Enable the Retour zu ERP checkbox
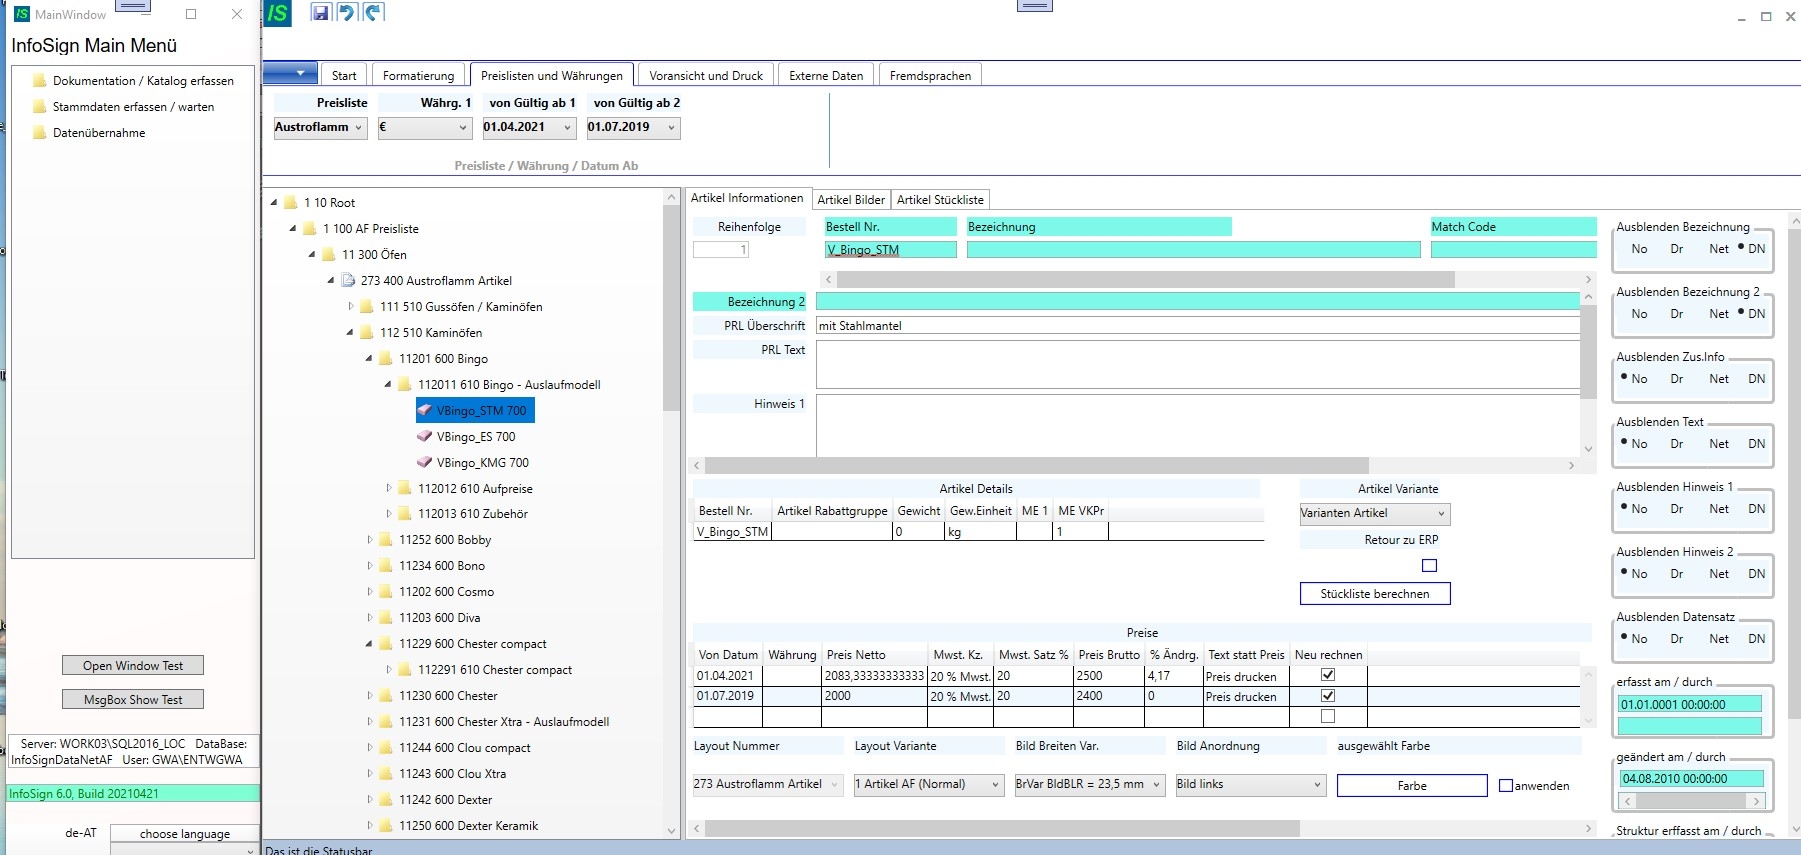 [1429, 566]
